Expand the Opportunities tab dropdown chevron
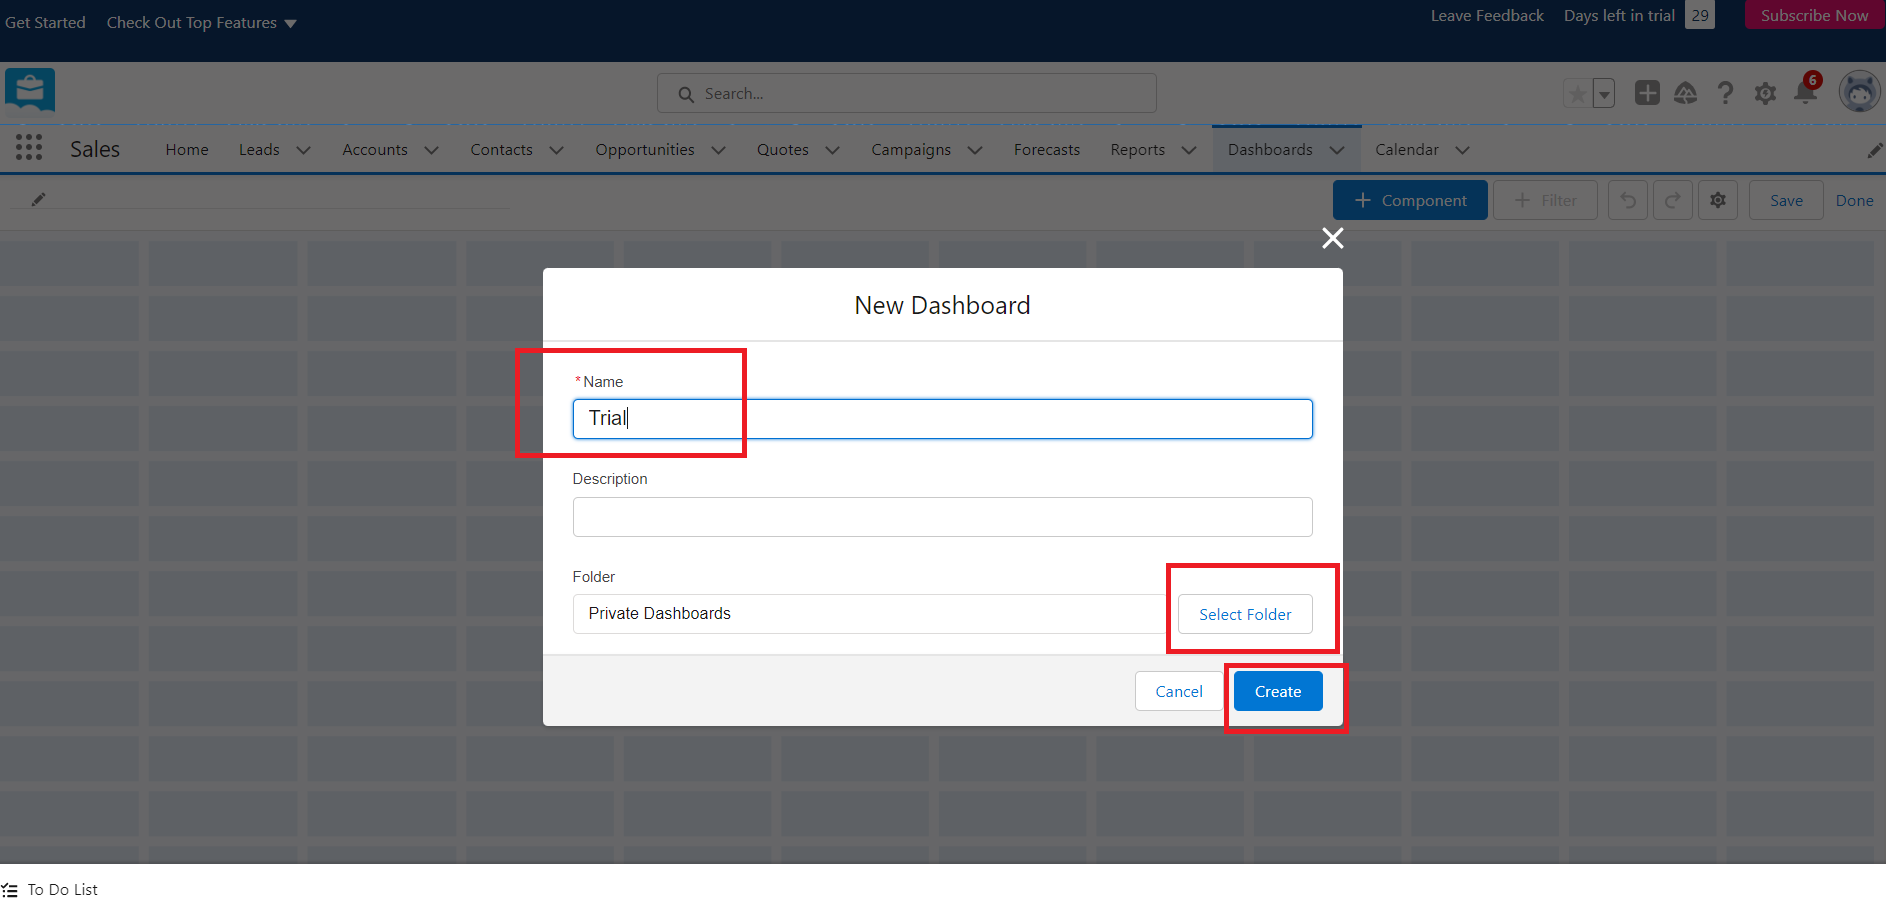Viewport: 1886px width, 912px height. (718, 150)
